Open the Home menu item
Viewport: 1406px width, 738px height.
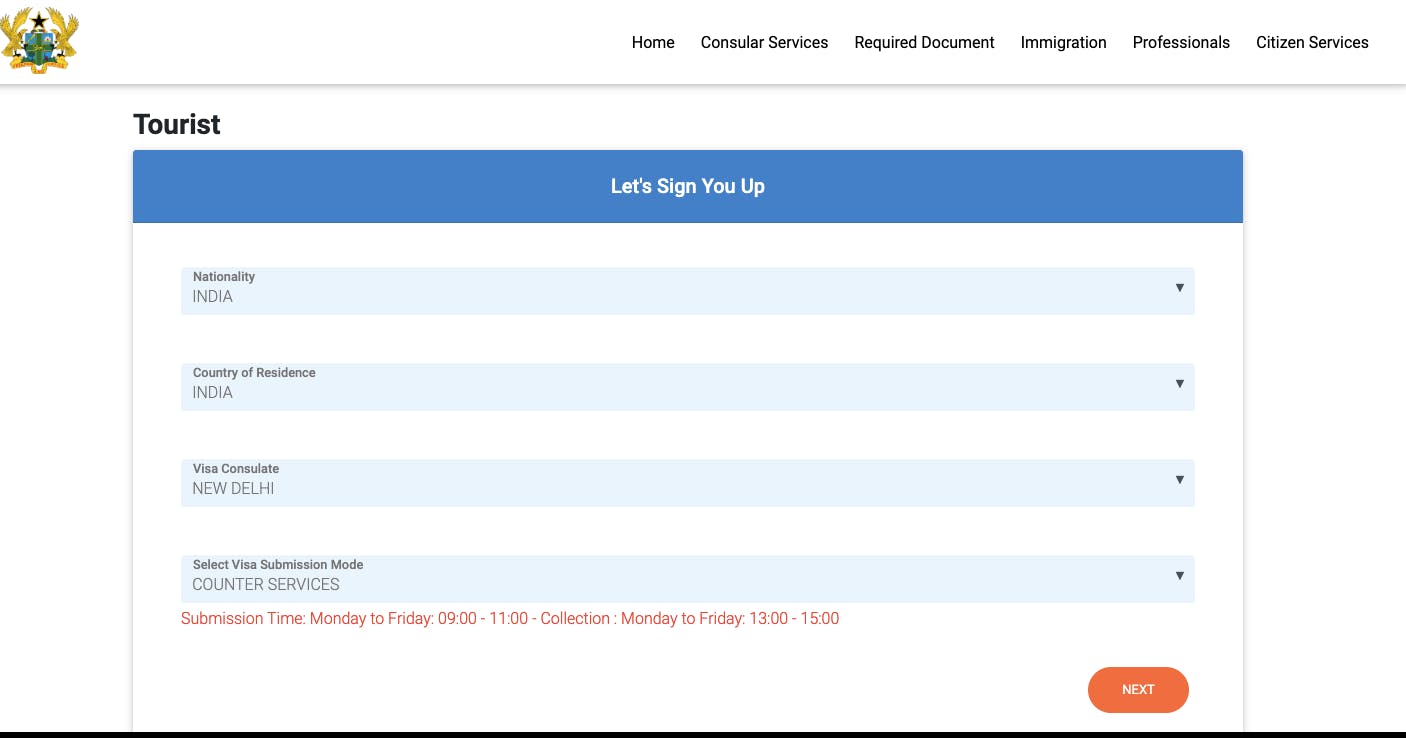[653, 42]
